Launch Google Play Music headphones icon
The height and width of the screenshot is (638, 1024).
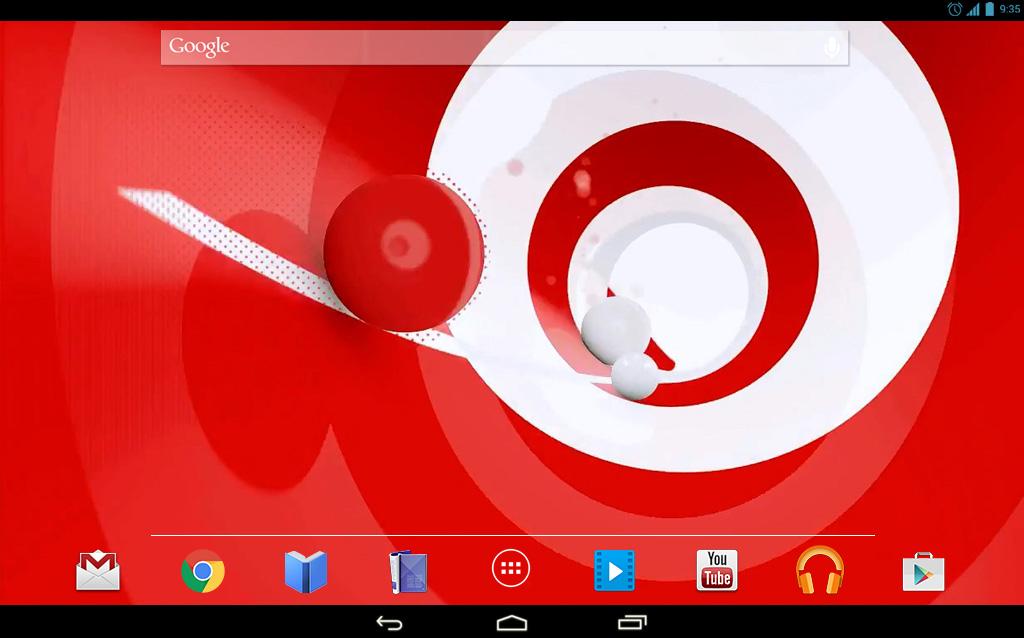pos(820,570)
